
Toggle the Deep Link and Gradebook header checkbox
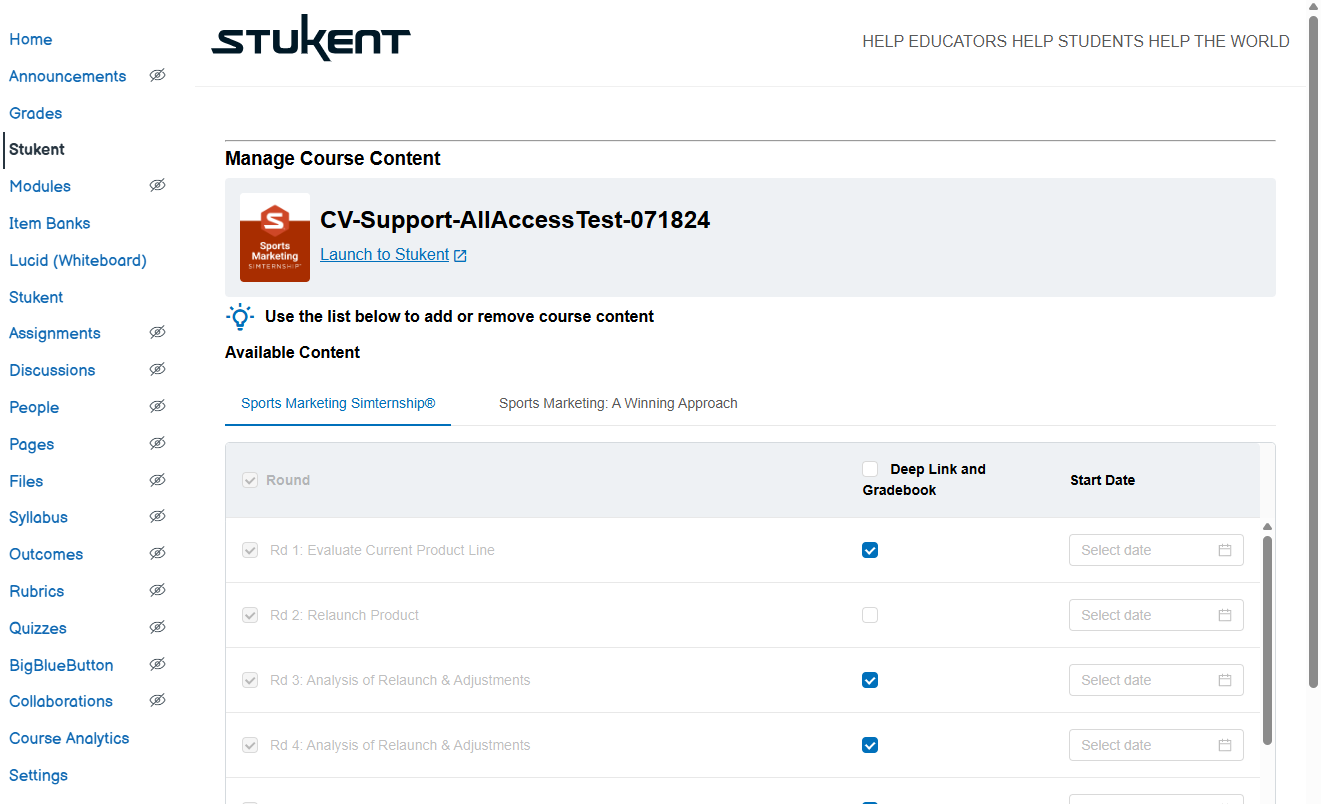click(870, 469)
